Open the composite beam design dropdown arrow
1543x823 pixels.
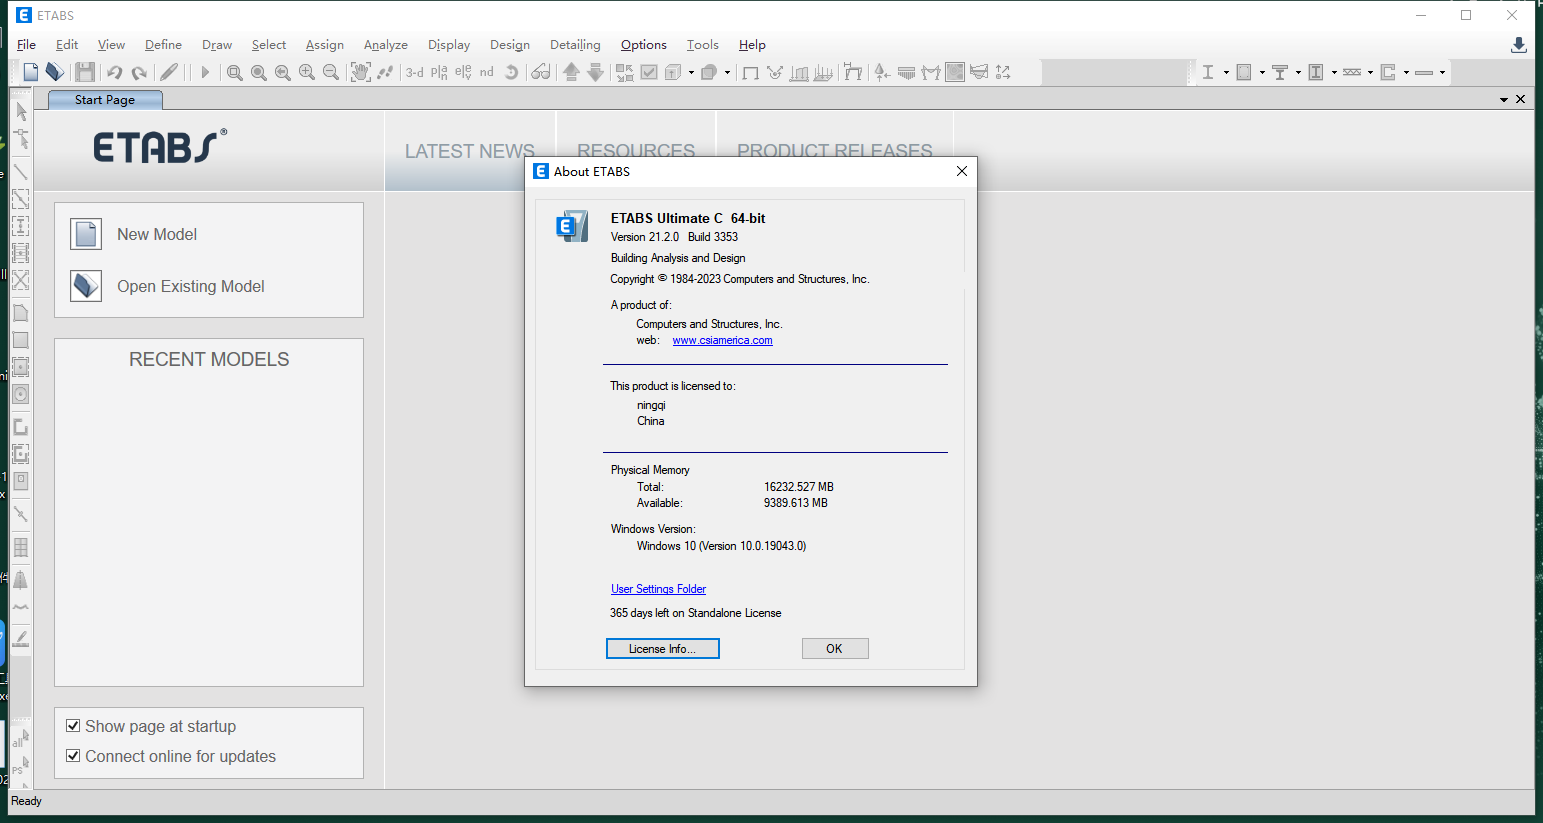(1298, 72)
